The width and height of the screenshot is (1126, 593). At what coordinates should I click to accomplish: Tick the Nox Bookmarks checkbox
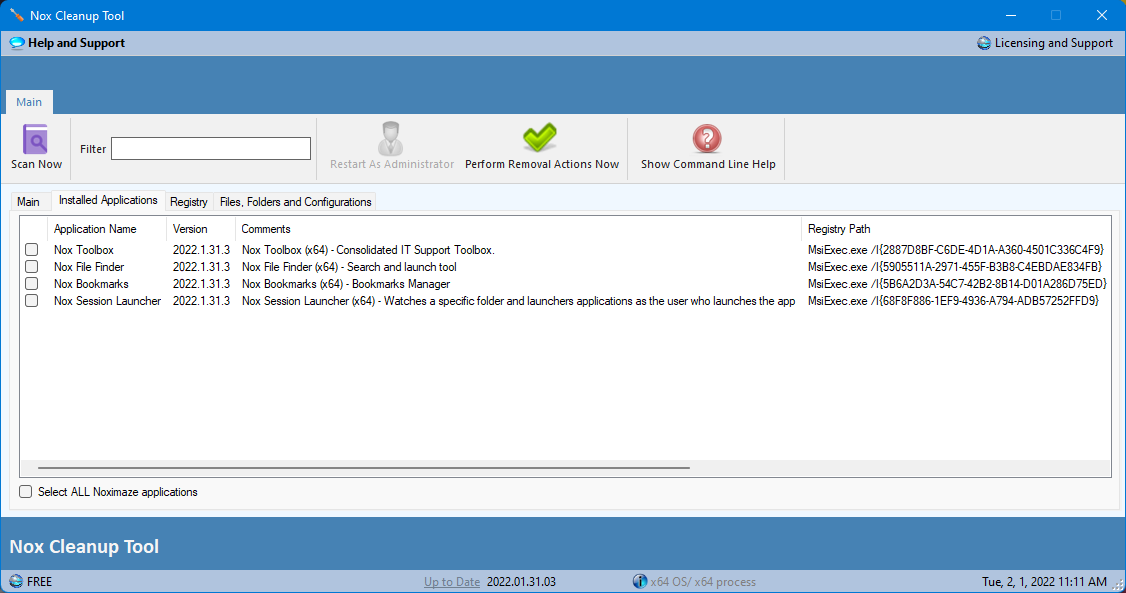pyautogui.click(x=32, y=284)
